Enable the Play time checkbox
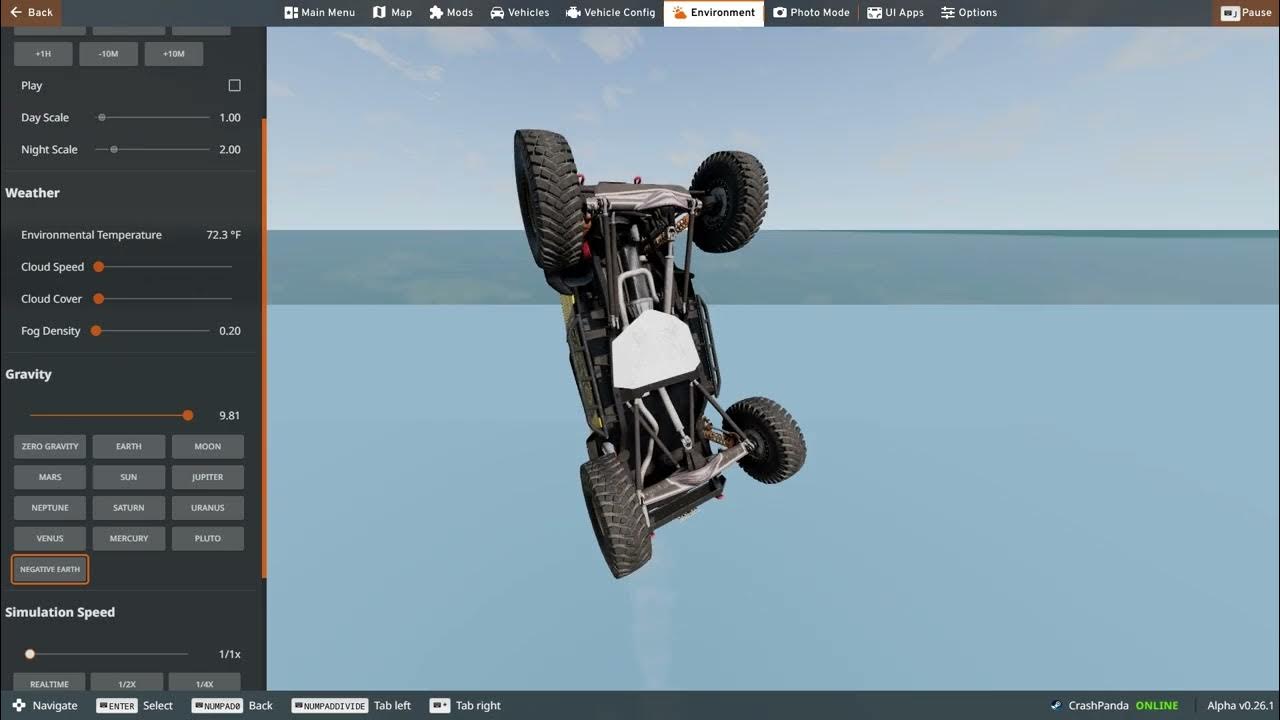 pos(235,86)
